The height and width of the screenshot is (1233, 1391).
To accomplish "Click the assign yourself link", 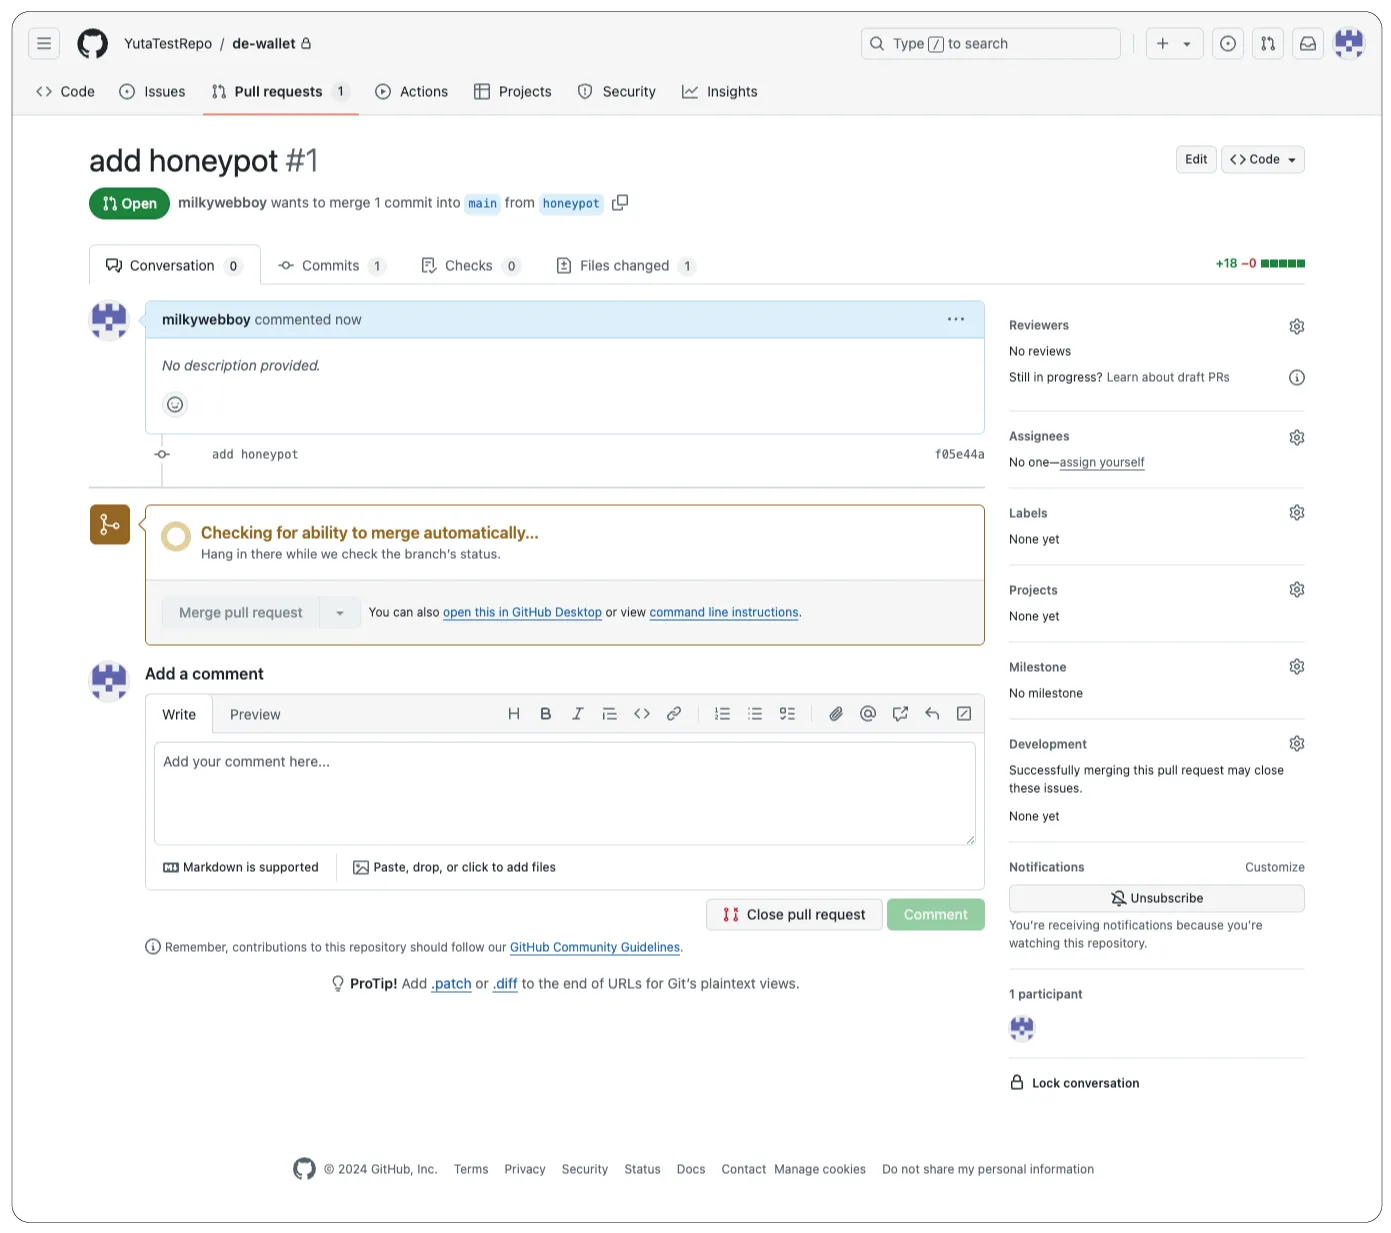I will [1102, 463].
